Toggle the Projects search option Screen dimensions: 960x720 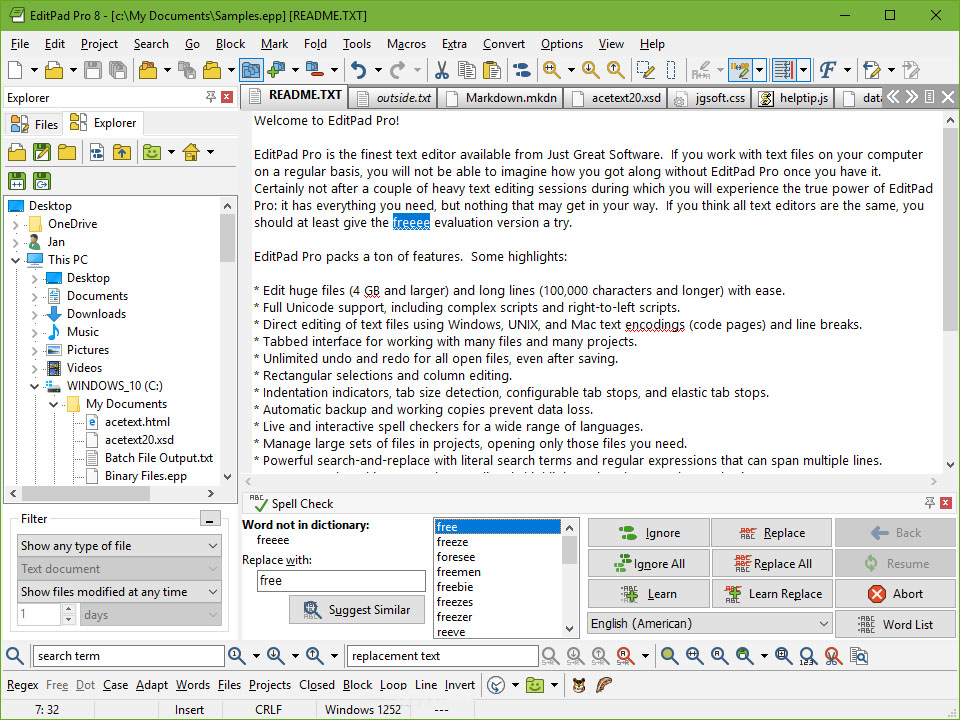pos(270,684)
